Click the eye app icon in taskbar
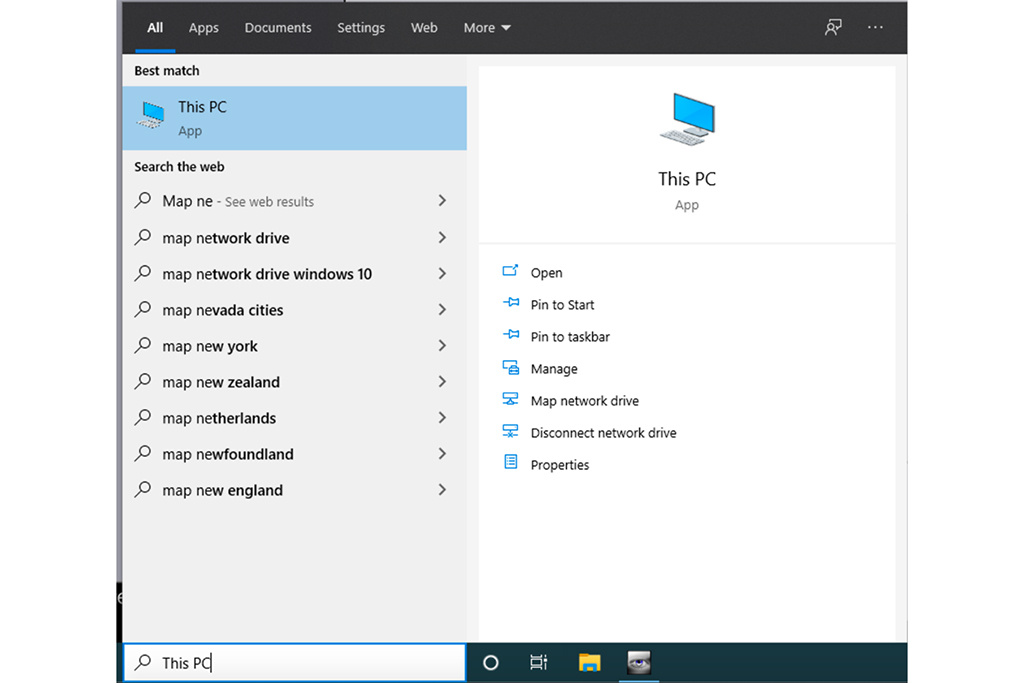The width and height of the screenshot is (1024, 683). [x=638, y=662]
